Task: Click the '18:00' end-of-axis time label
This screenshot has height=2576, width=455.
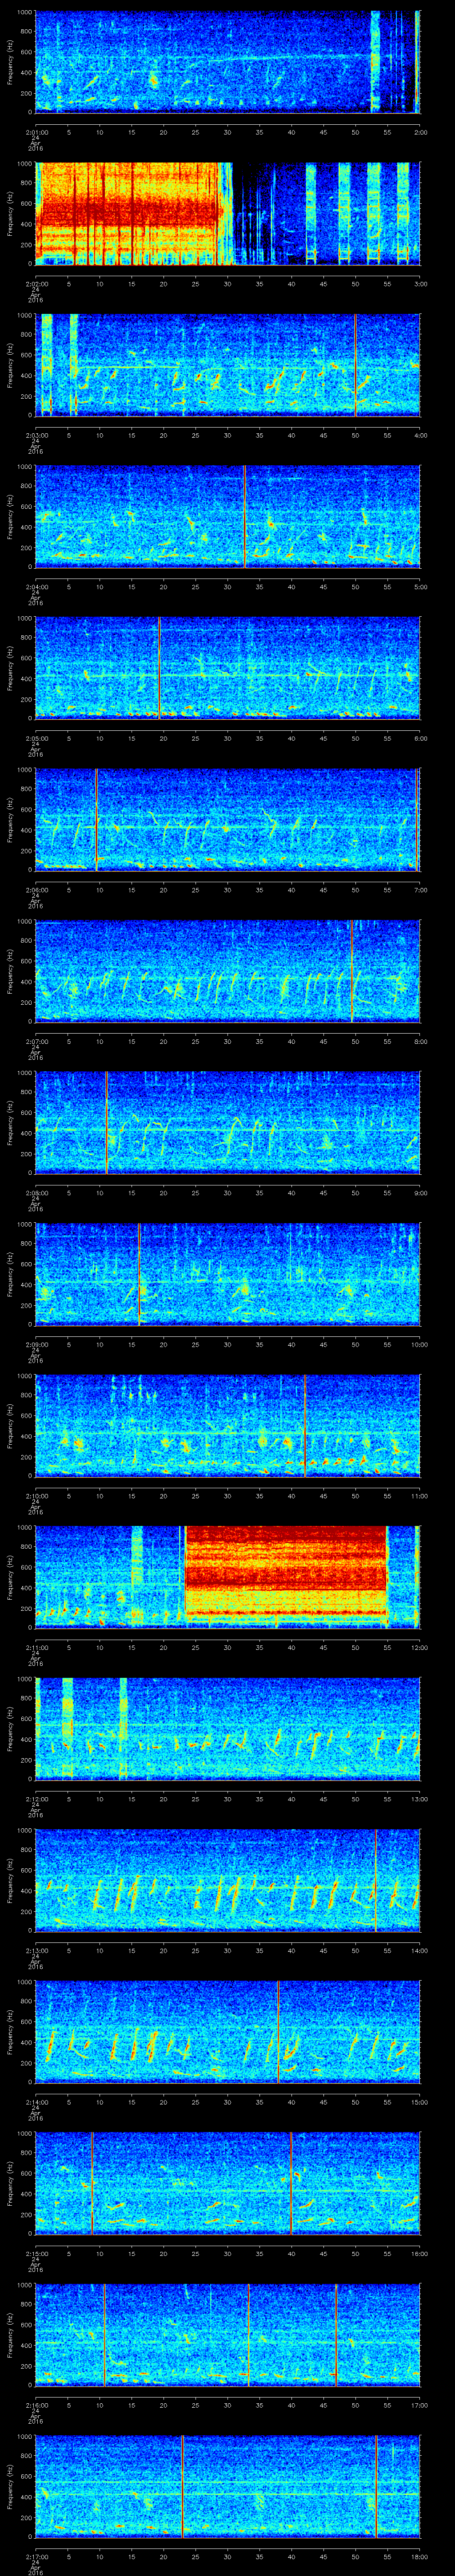Action: pyautogui.click(x=419, y=2556)
